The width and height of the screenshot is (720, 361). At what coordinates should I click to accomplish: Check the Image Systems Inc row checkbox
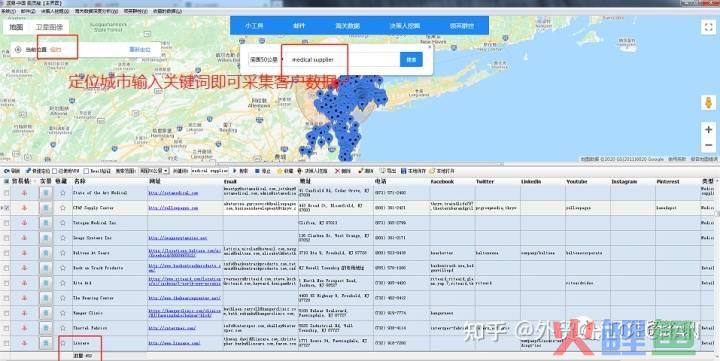[6, 238]
